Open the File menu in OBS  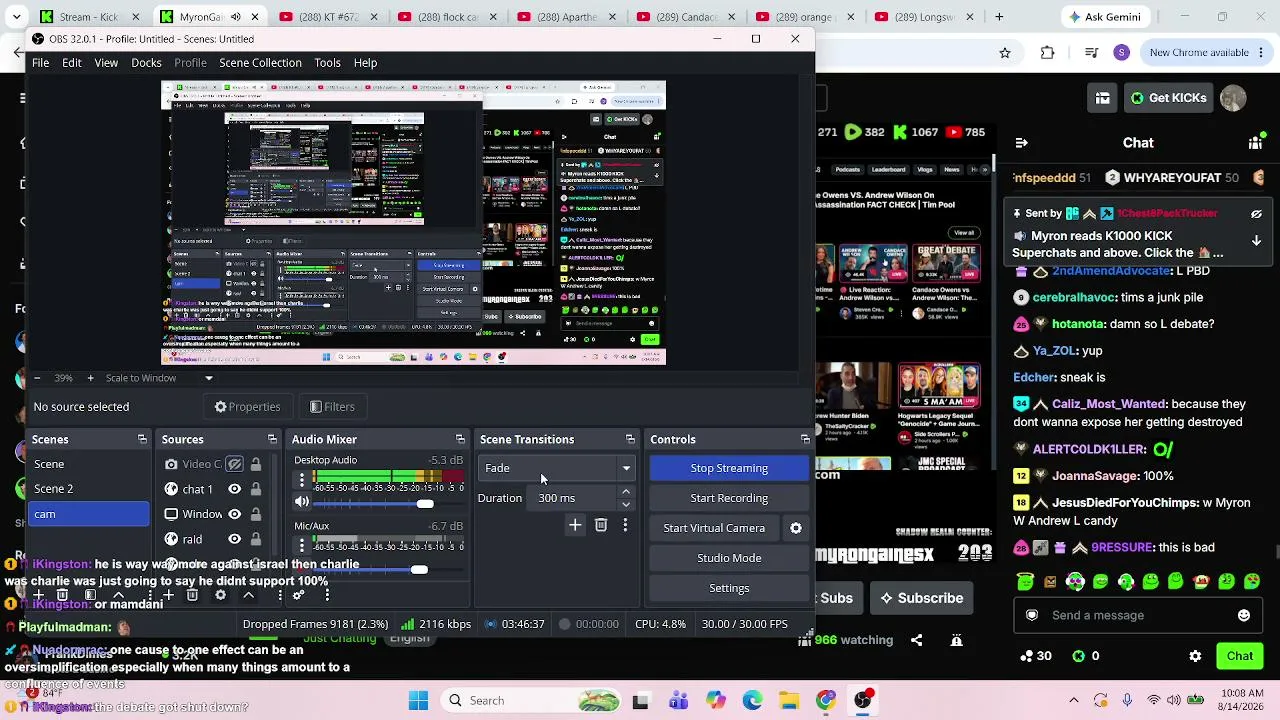(40, 63)
